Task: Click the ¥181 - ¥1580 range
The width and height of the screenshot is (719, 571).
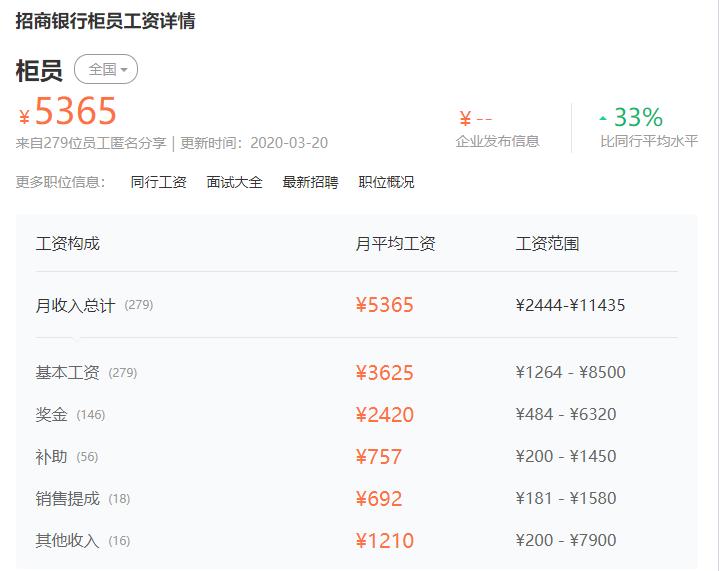Action: 565,499
